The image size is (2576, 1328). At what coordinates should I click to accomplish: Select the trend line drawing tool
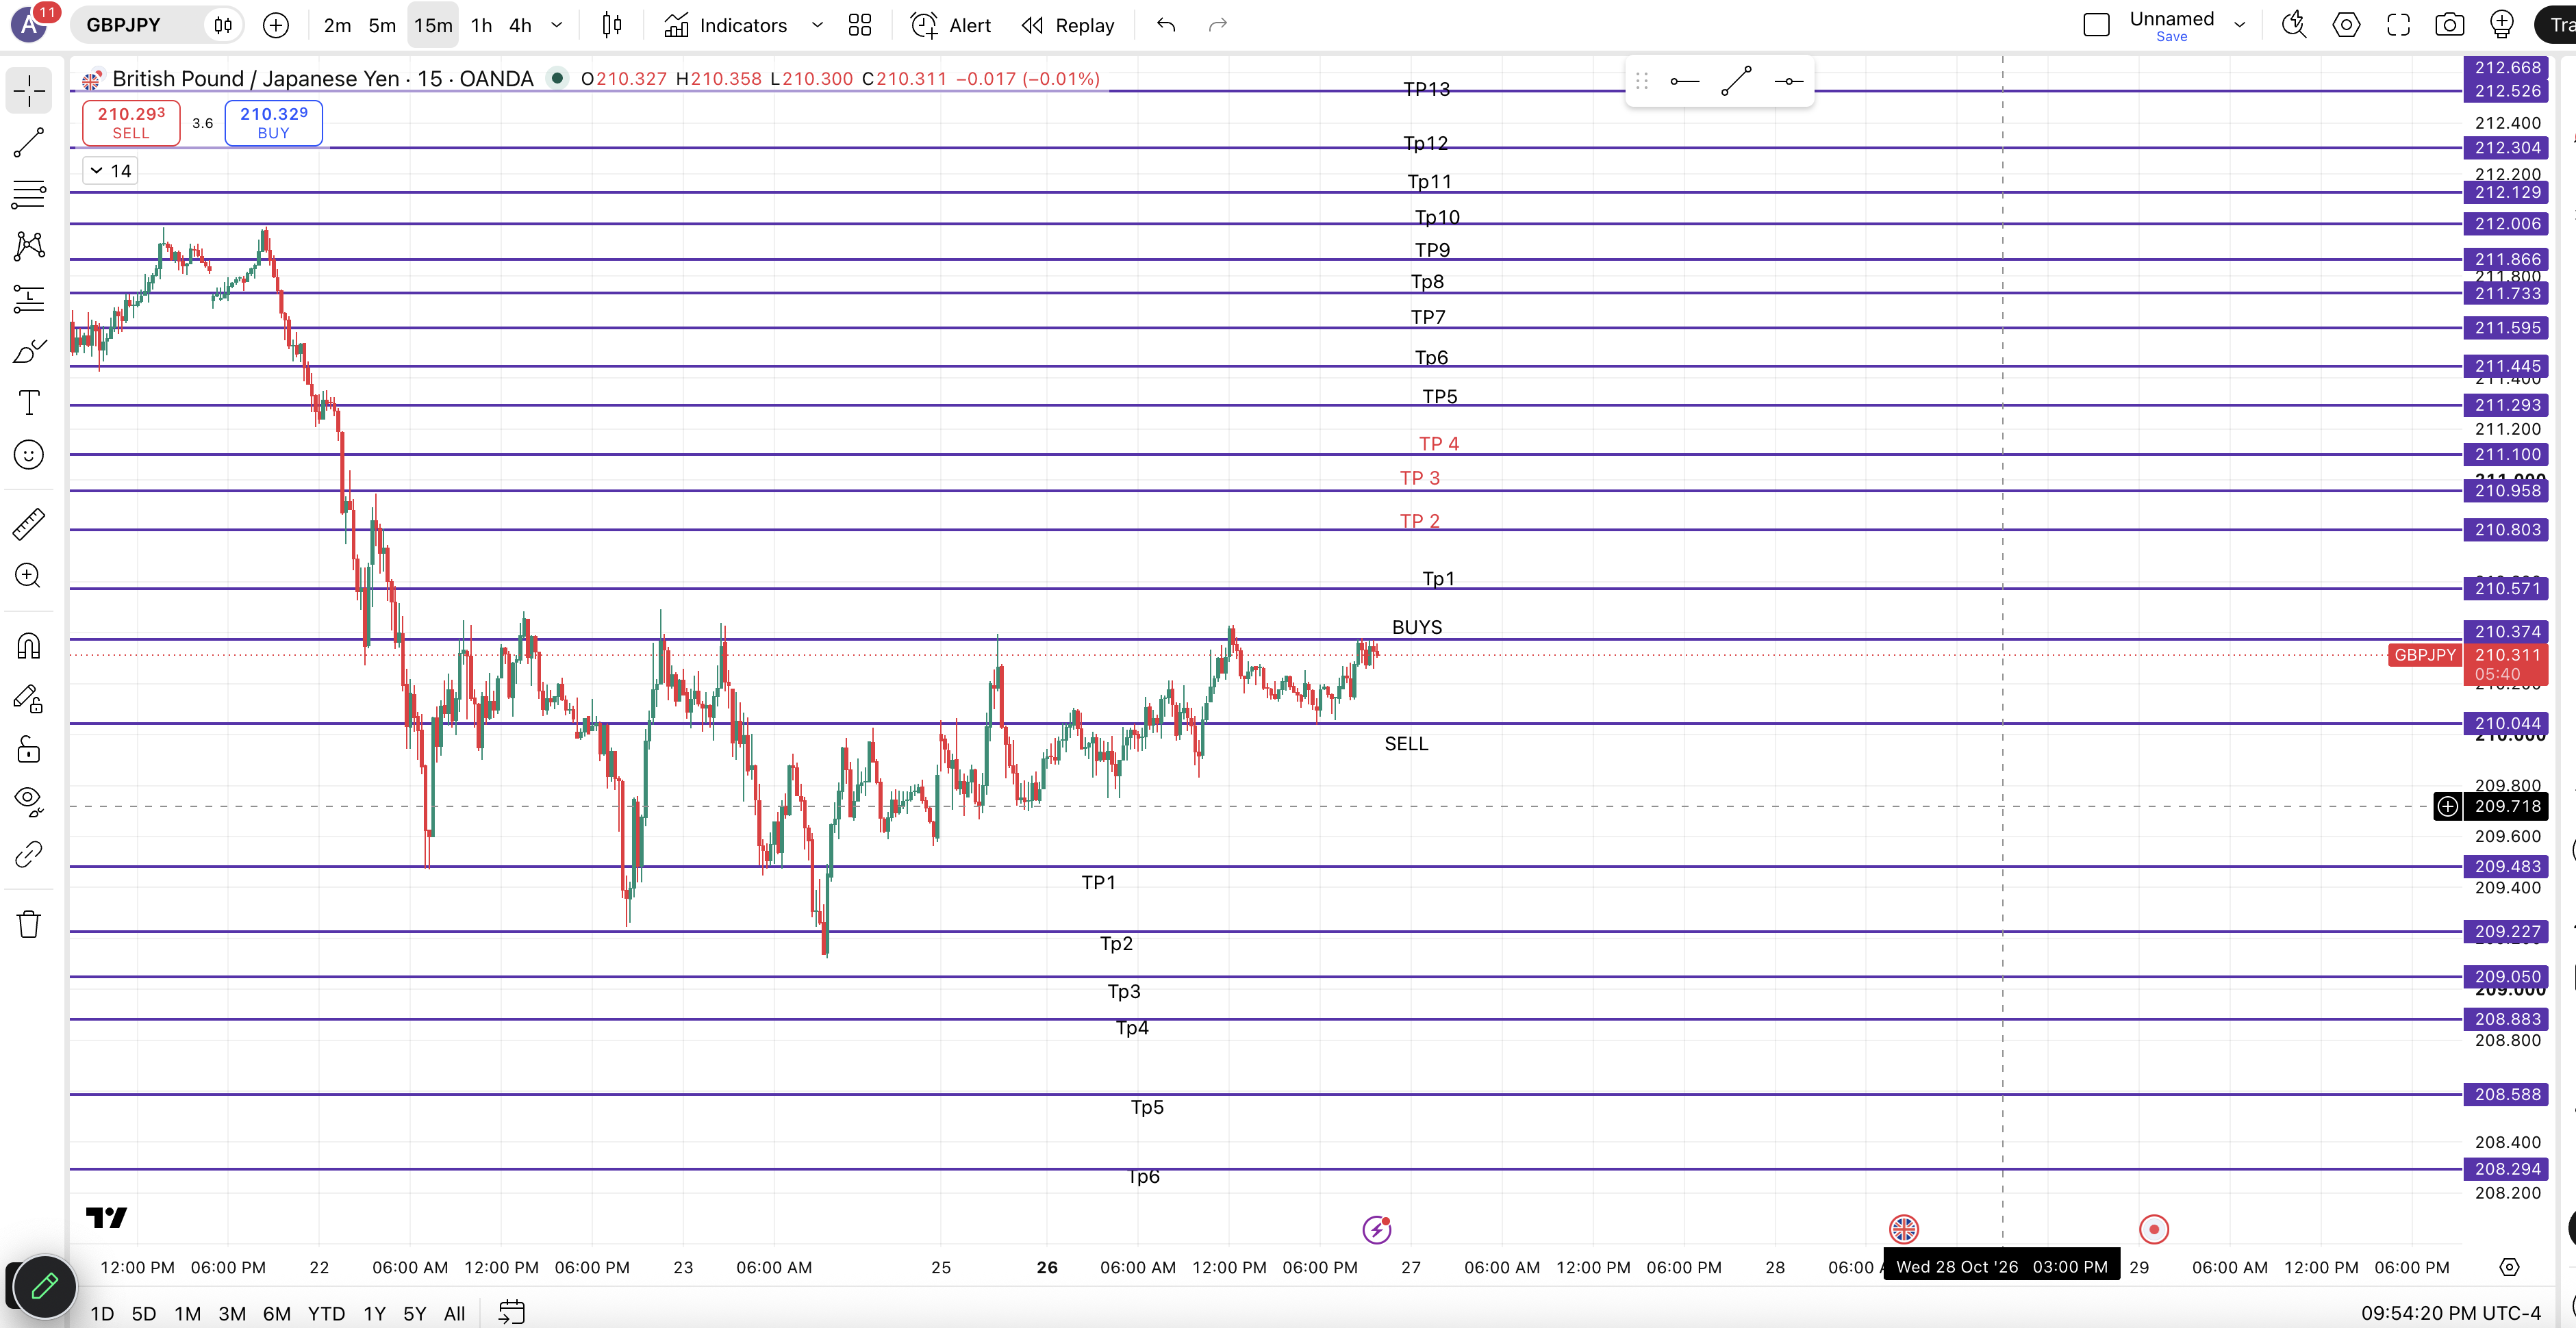(29, 143)
